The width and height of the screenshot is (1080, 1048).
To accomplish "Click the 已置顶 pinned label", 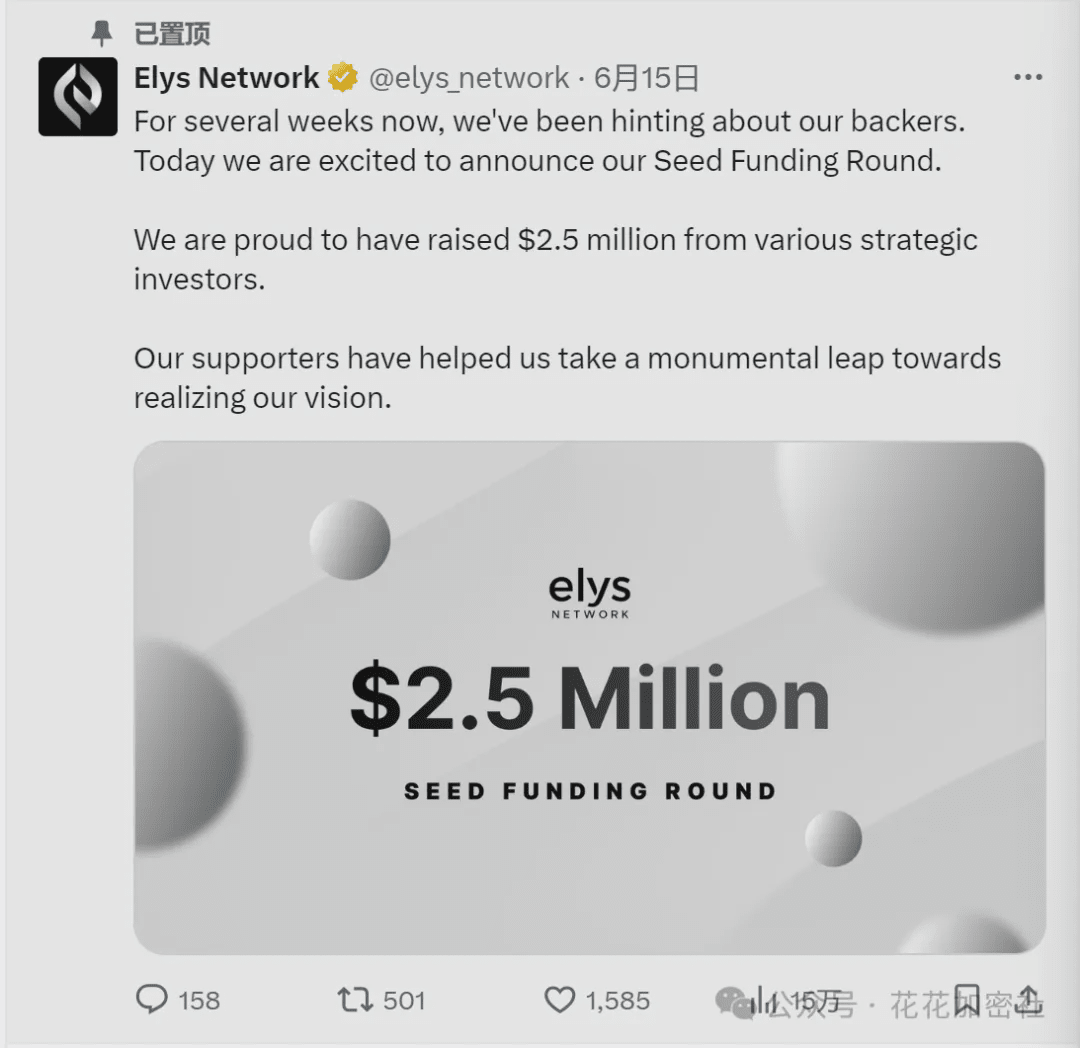I will 172,34.
